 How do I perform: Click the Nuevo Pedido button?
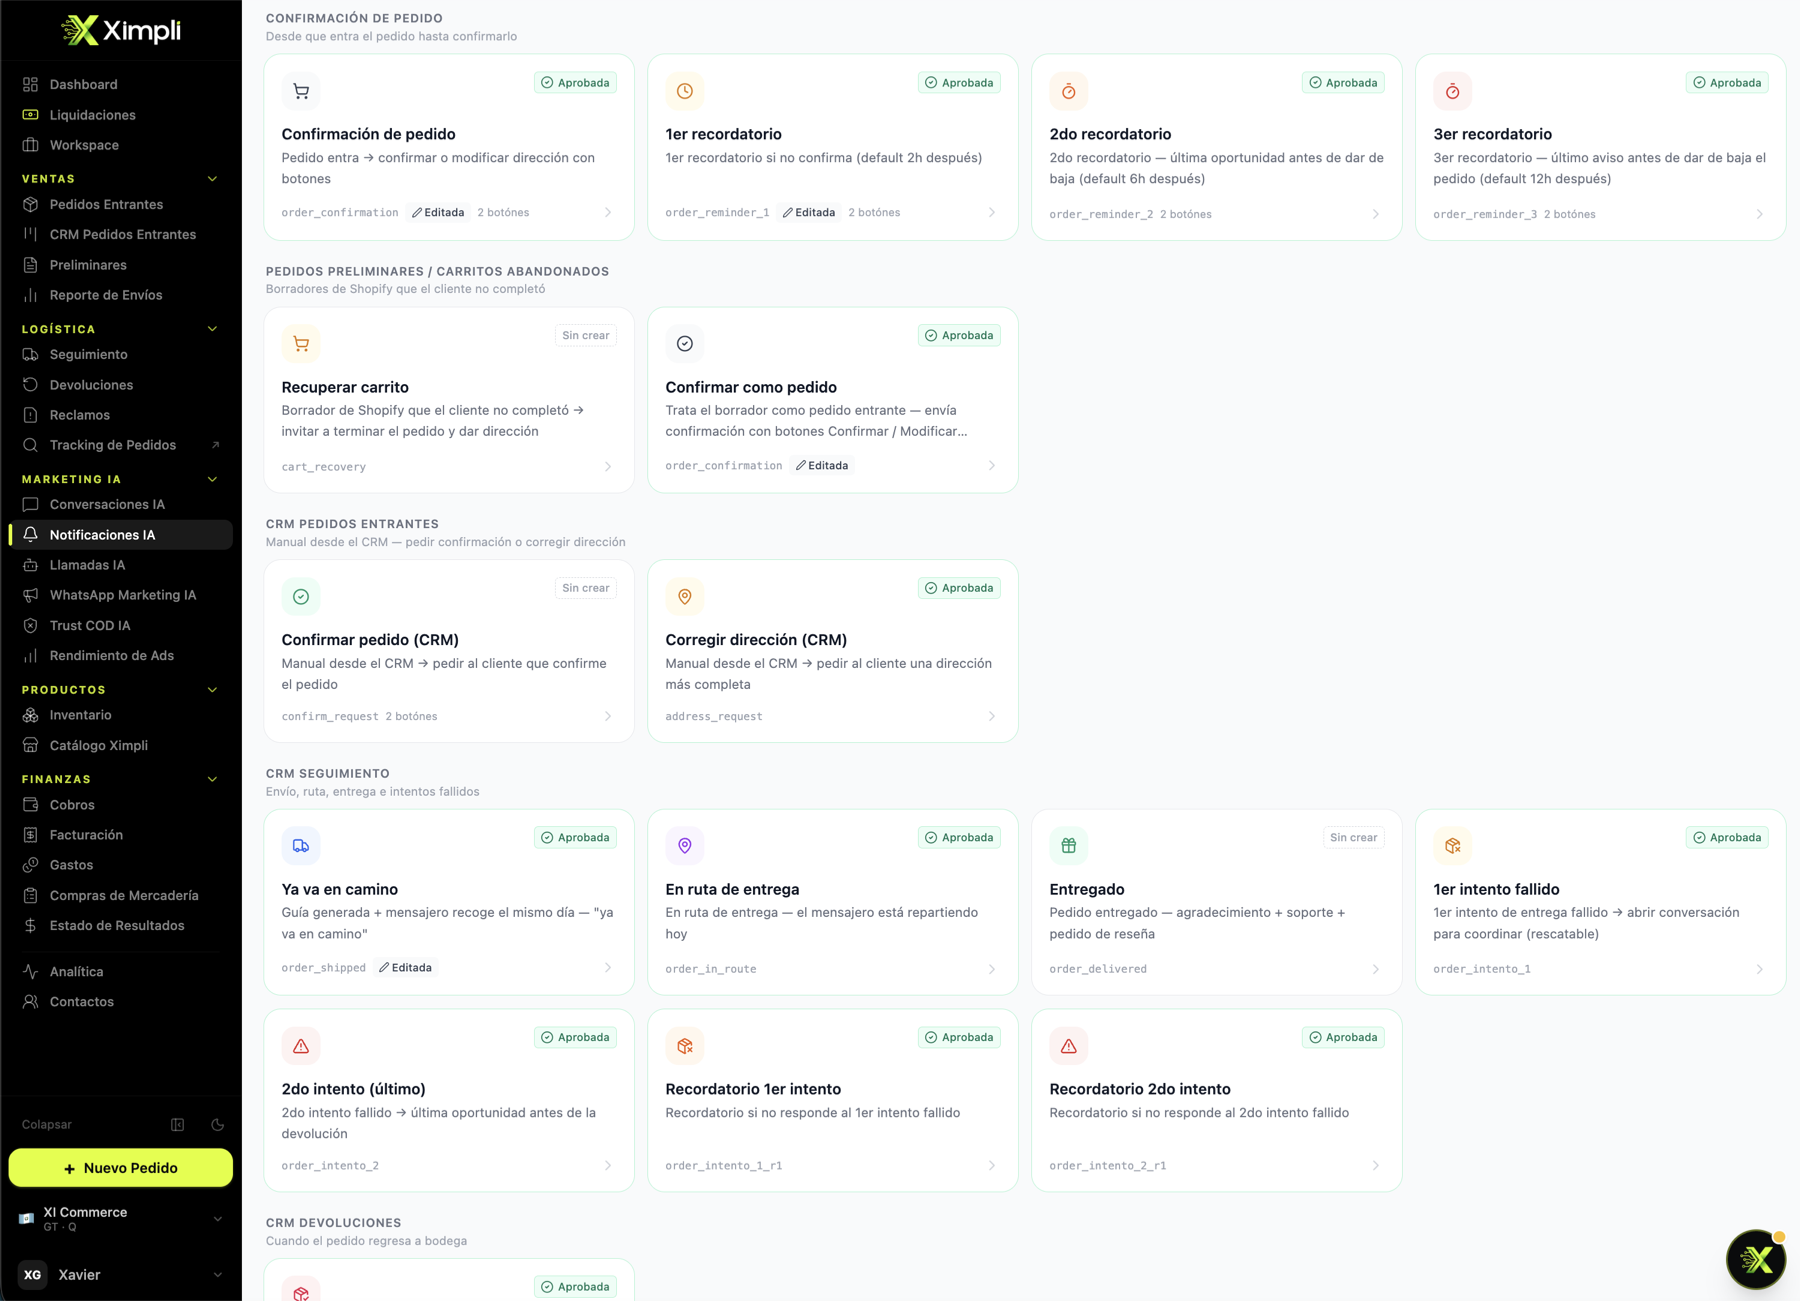pyautogui.click(x=121, y=1168)
